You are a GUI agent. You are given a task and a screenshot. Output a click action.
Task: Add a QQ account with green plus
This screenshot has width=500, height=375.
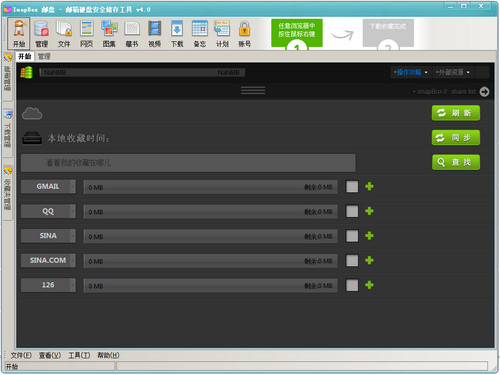point(369,211)
